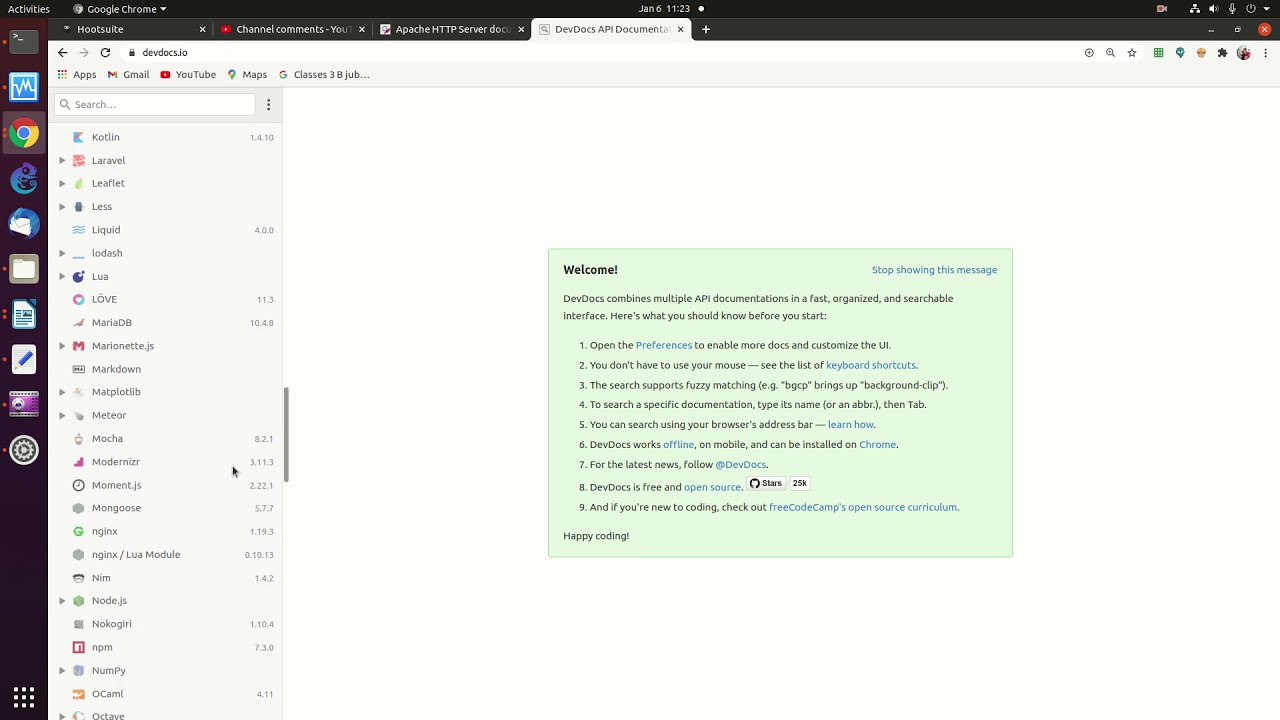
Task: Open the Gmail bookmark
Action: coord(128,74)
